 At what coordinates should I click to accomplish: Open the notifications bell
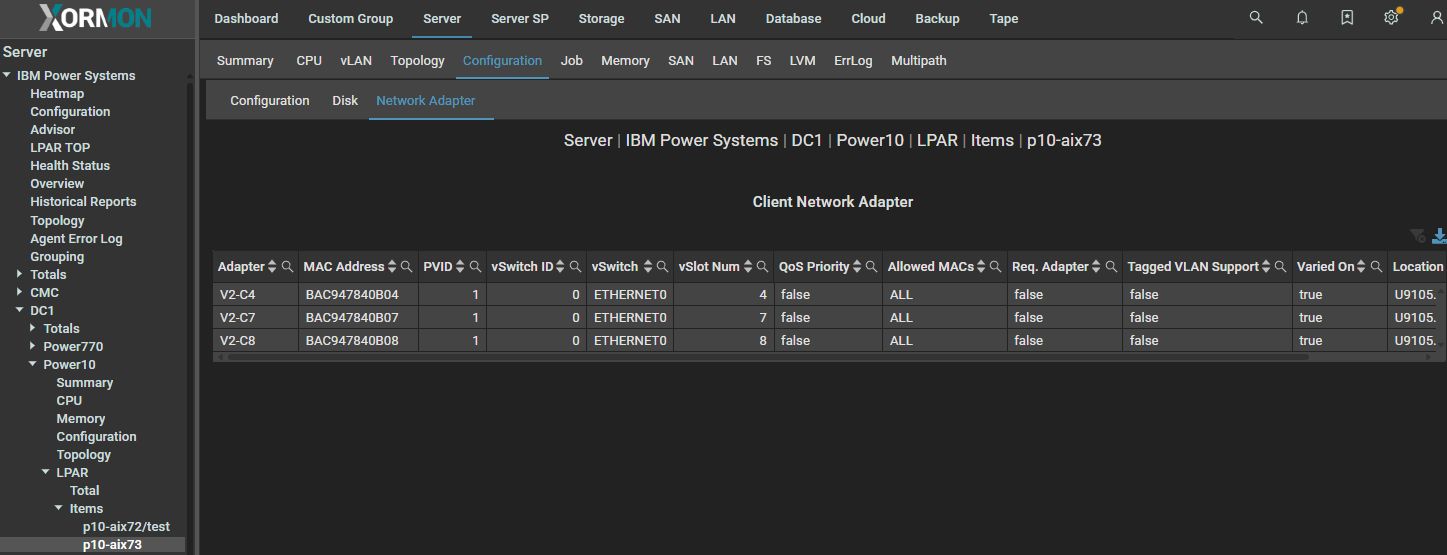(1302, 18)
